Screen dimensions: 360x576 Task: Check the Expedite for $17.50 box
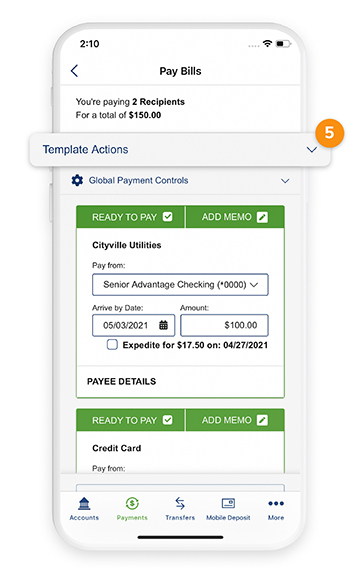click(112, 345)
